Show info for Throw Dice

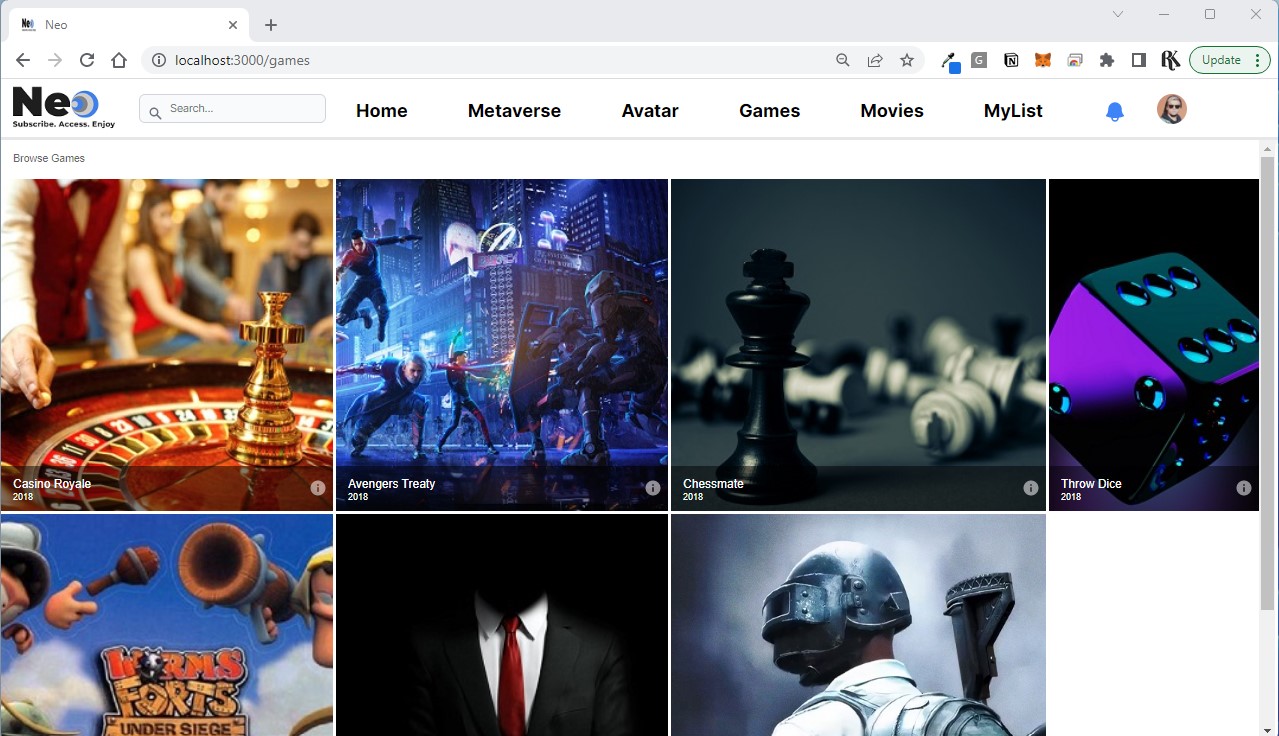click(x=1244, y=488)
